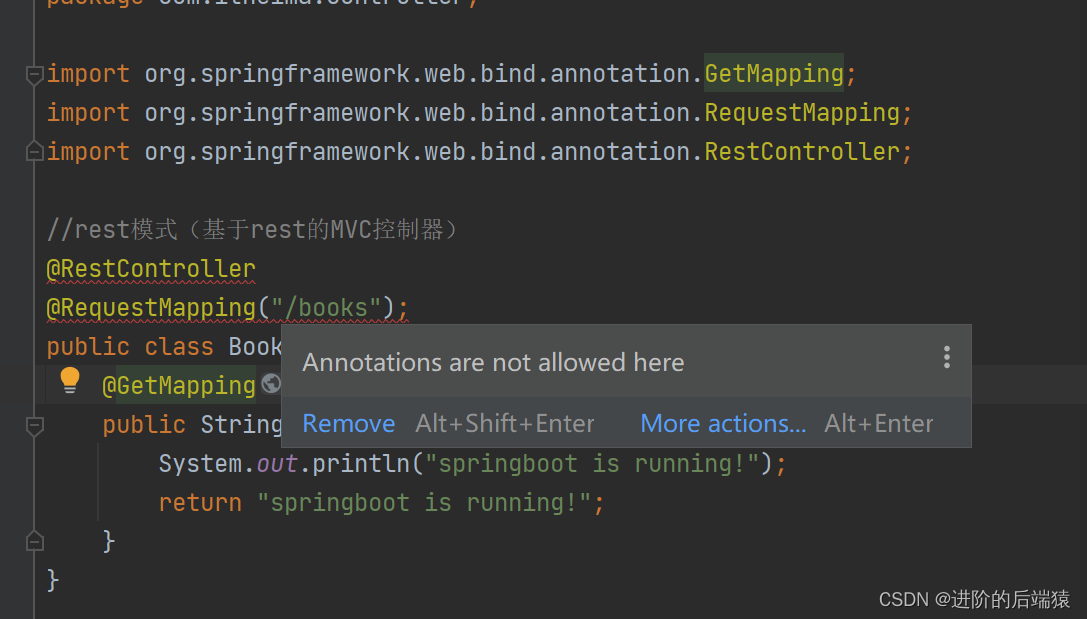Click the yellow lightbulb quick-fix icon
This screenshot has width=1087, height=619.
tap(70, 381)
